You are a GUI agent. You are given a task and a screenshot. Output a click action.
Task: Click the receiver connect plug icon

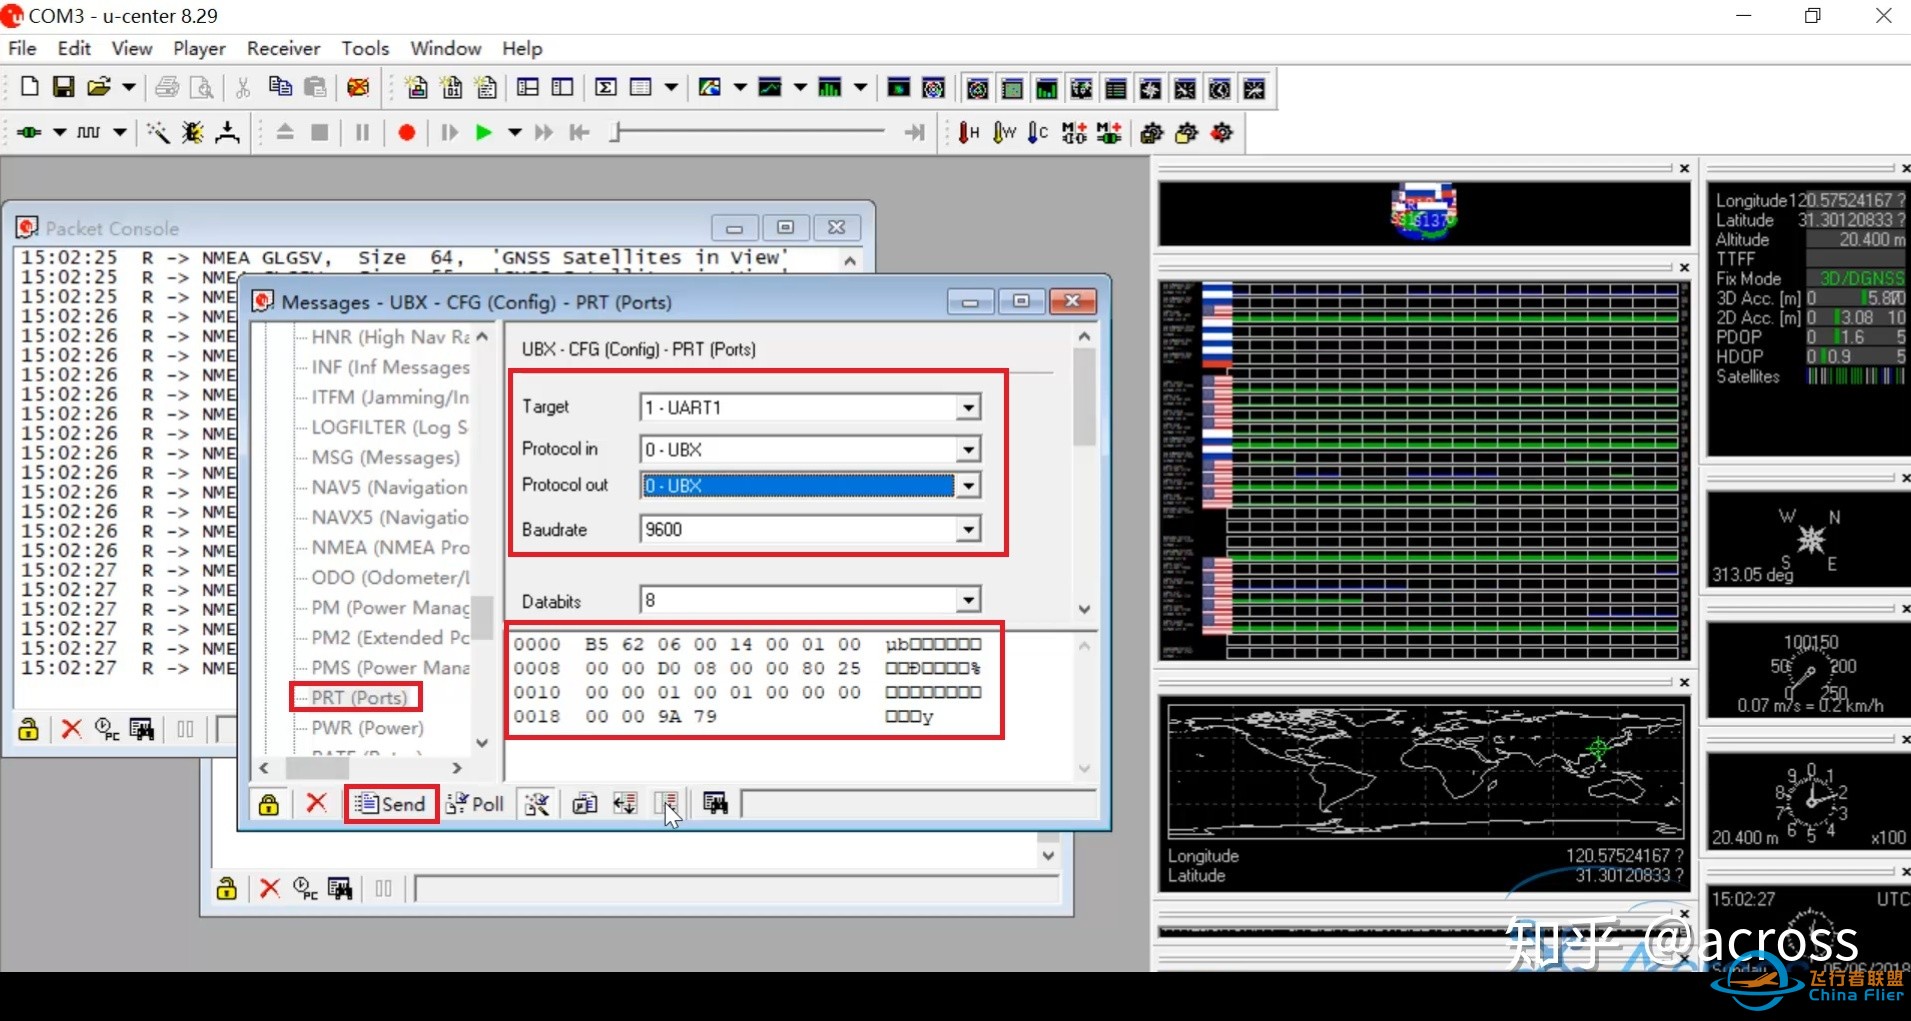[29, 132]
